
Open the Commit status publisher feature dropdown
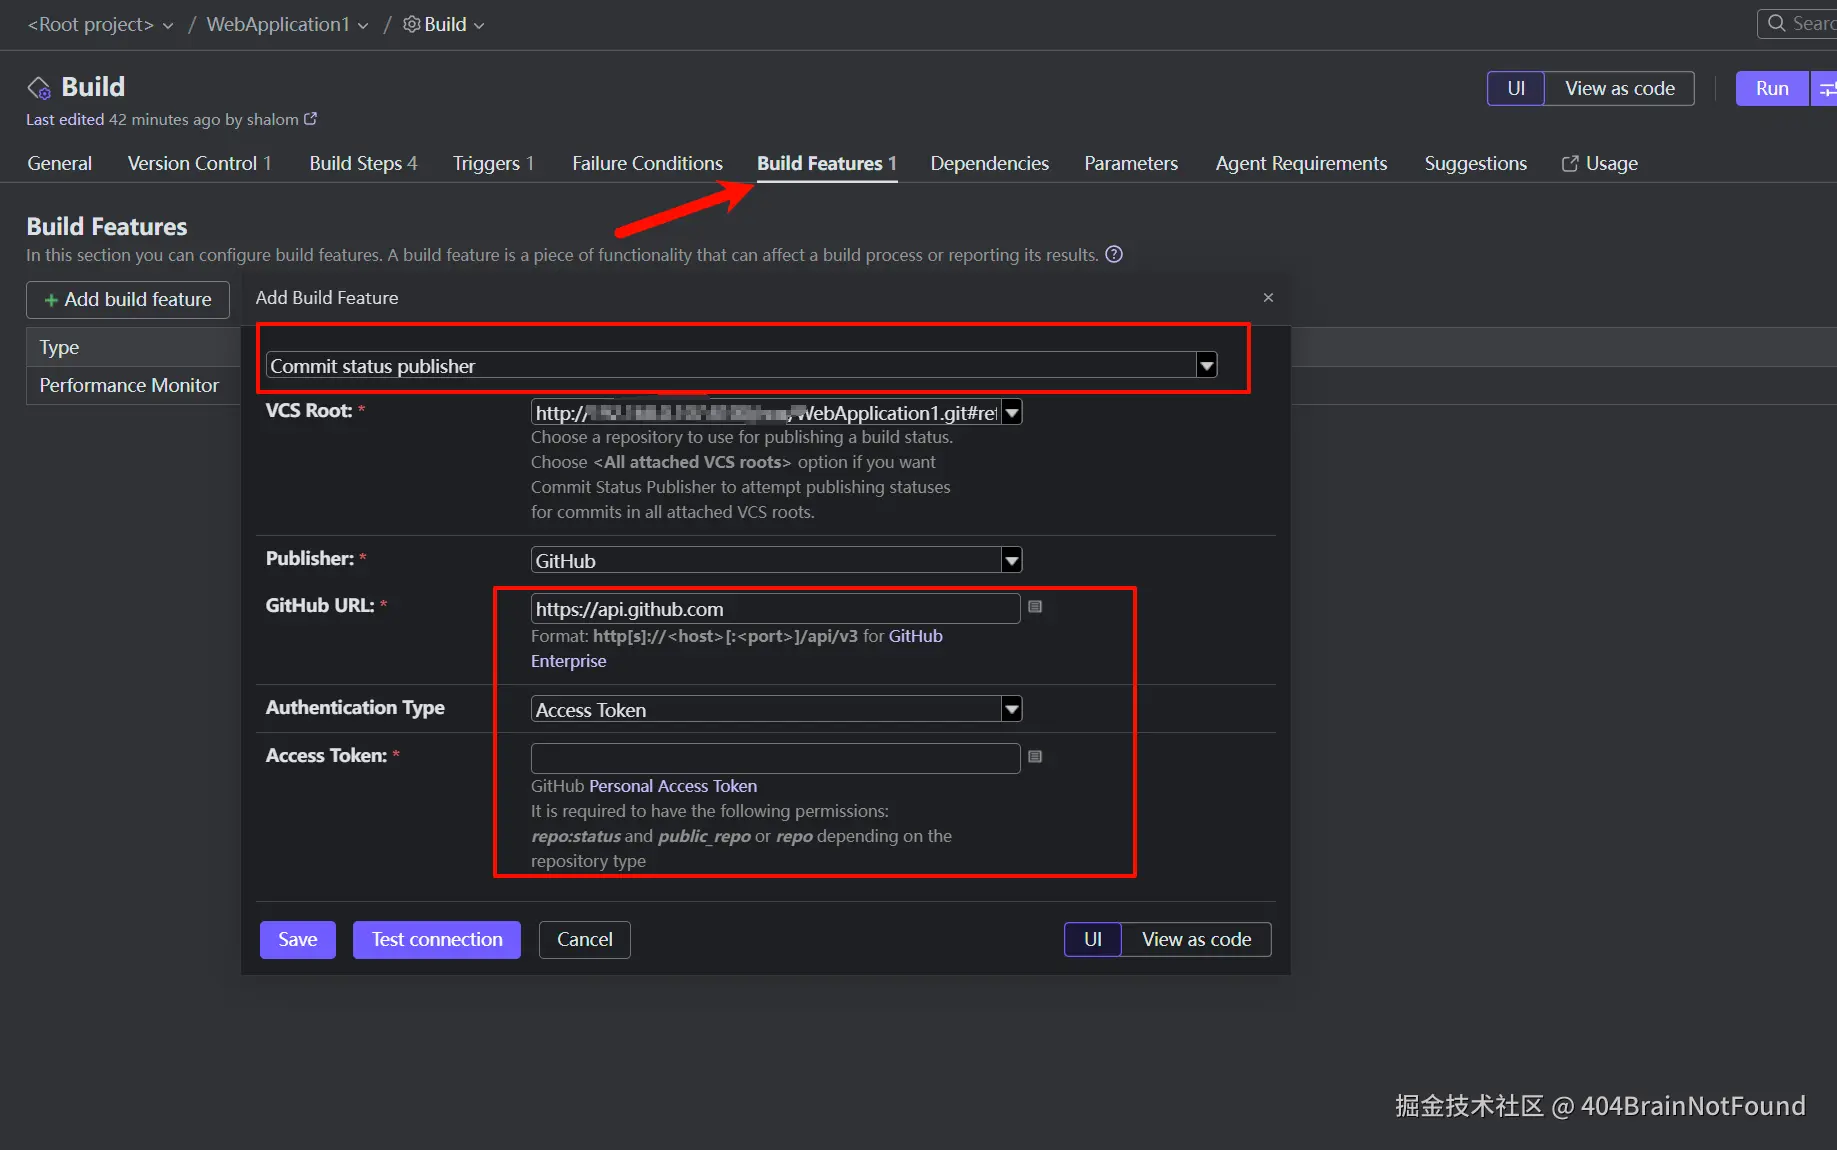1207,366
